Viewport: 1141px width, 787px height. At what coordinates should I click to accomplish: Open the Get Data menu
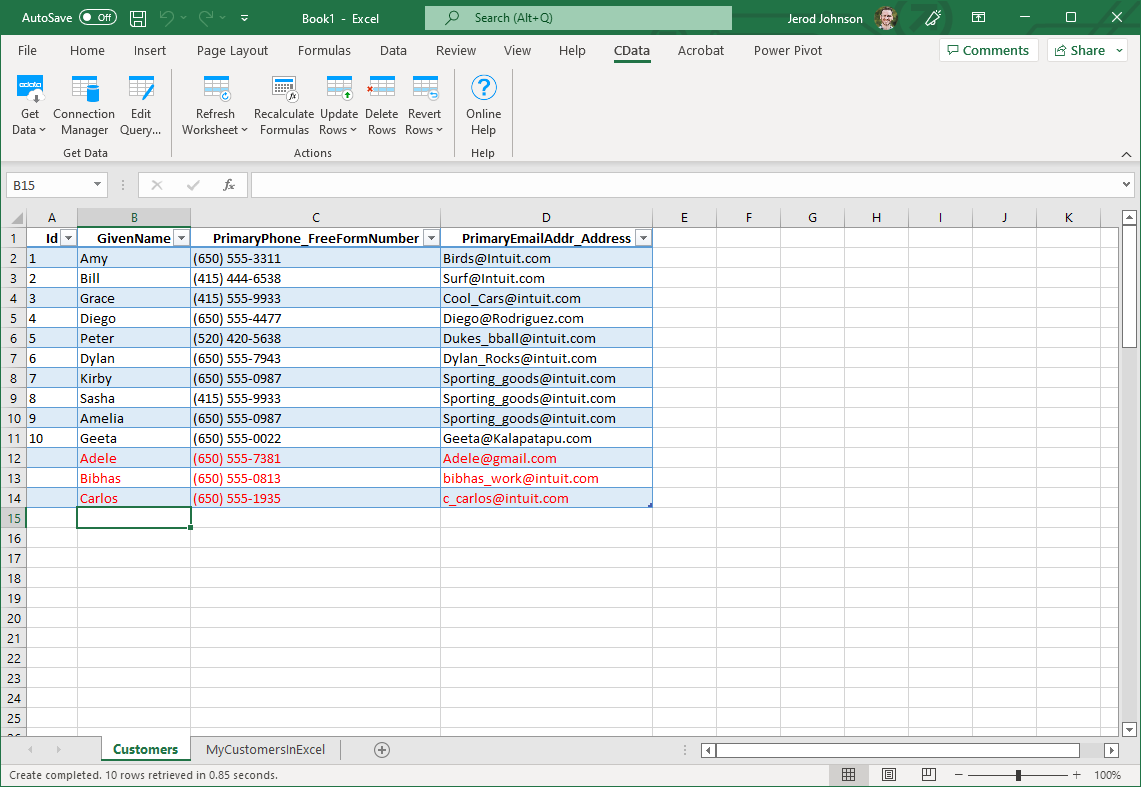point(30,105)
